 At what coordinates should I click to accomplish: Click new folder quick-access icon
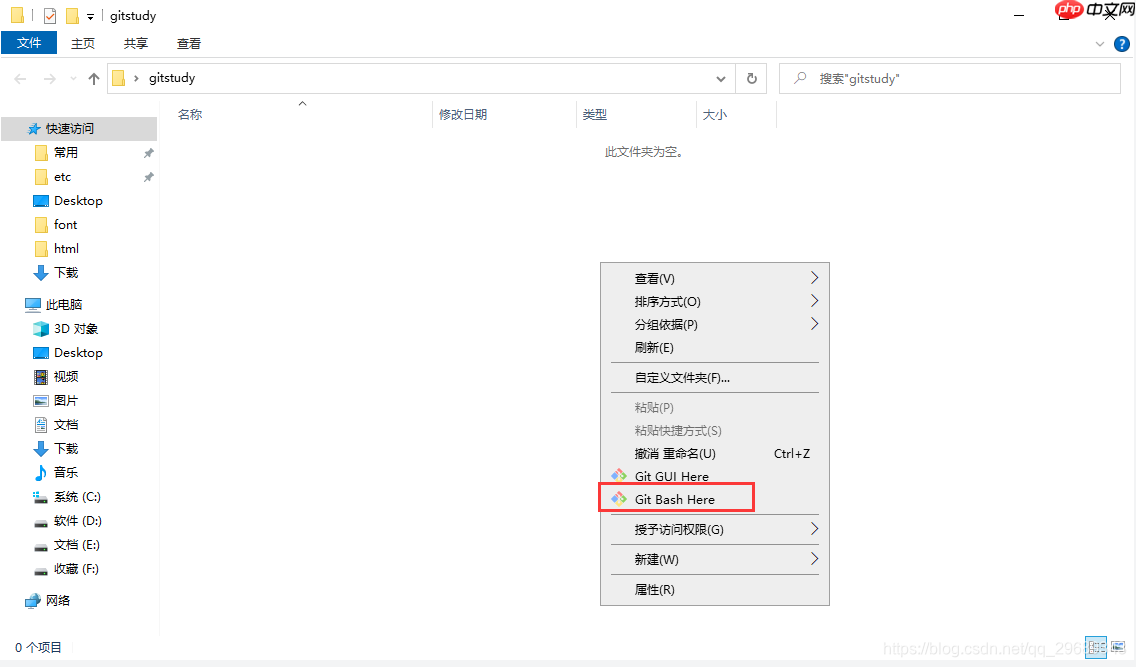tap(72, 15)
